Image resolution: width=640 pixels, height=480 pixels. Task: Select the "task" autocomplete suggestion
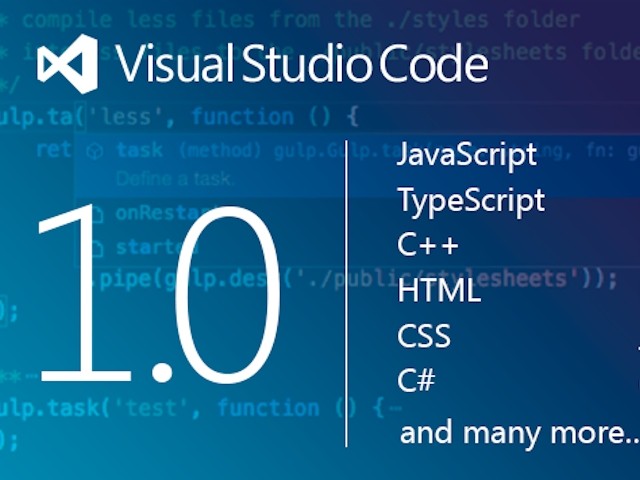pos(140,150)
